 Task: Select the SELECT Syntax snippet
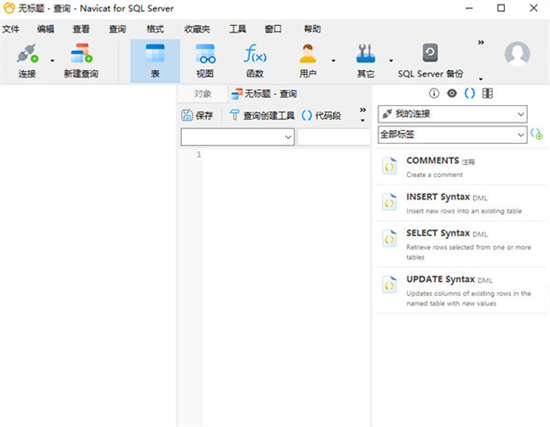pyautogui.click(x=461, y=244)
